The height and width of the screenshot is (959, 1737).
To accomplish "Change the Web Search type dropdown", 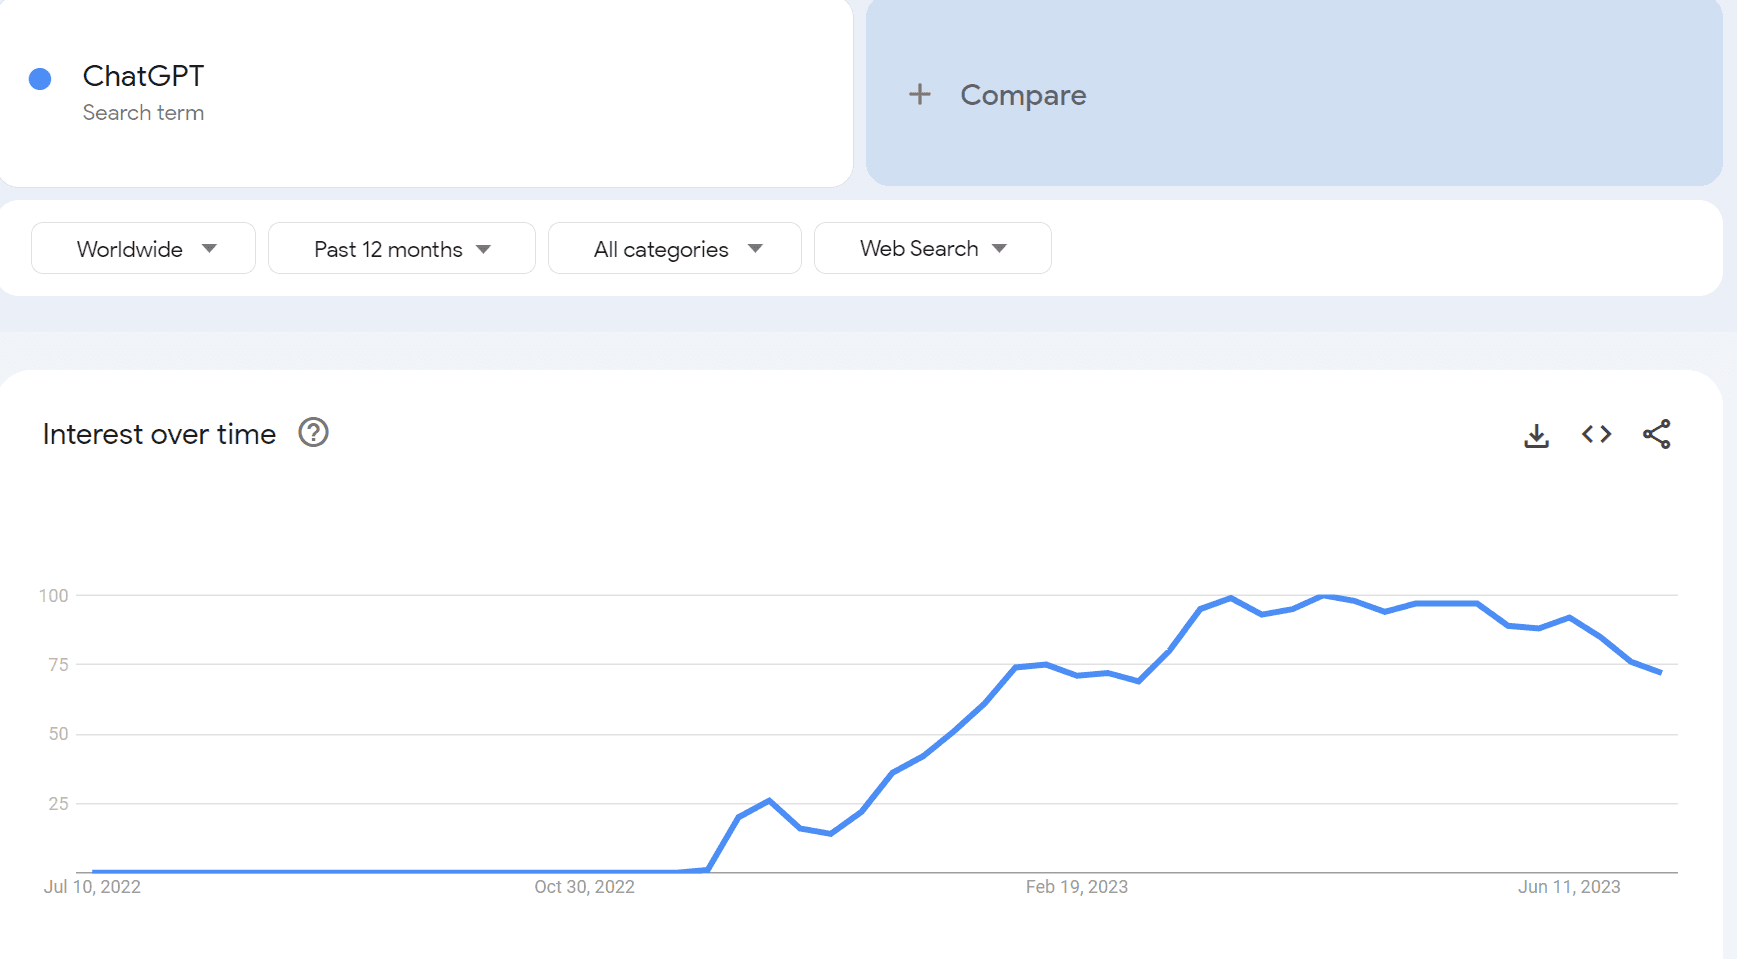I will tap(932, 249).
